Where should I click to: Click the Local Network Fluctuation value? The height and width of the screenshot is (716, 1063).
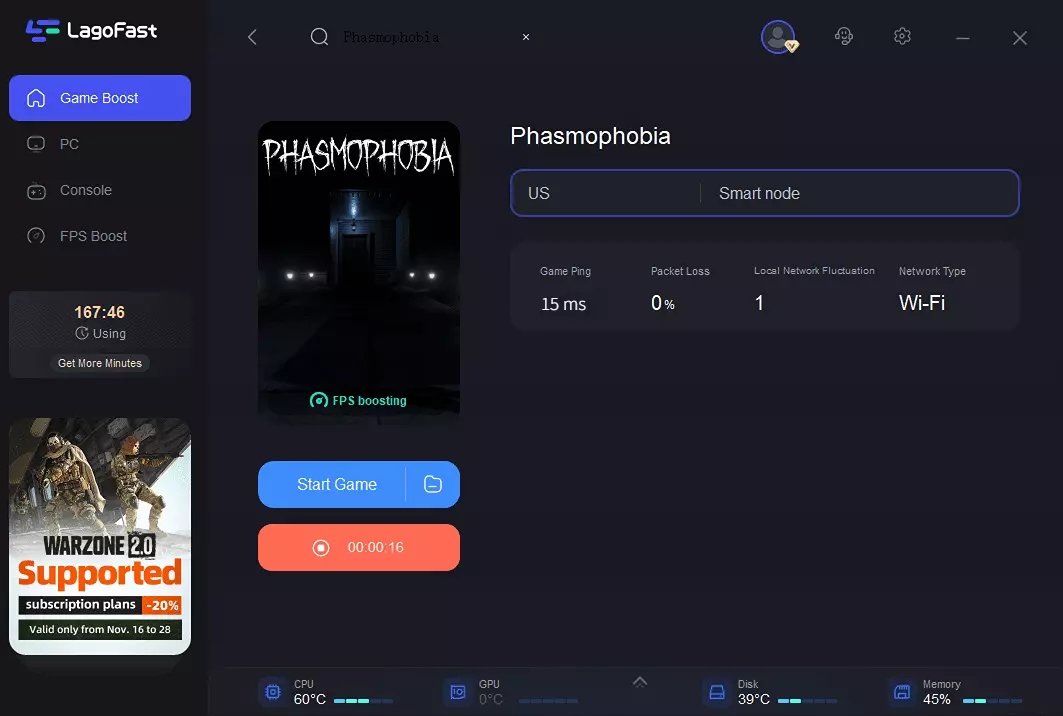tap(759, 303)
